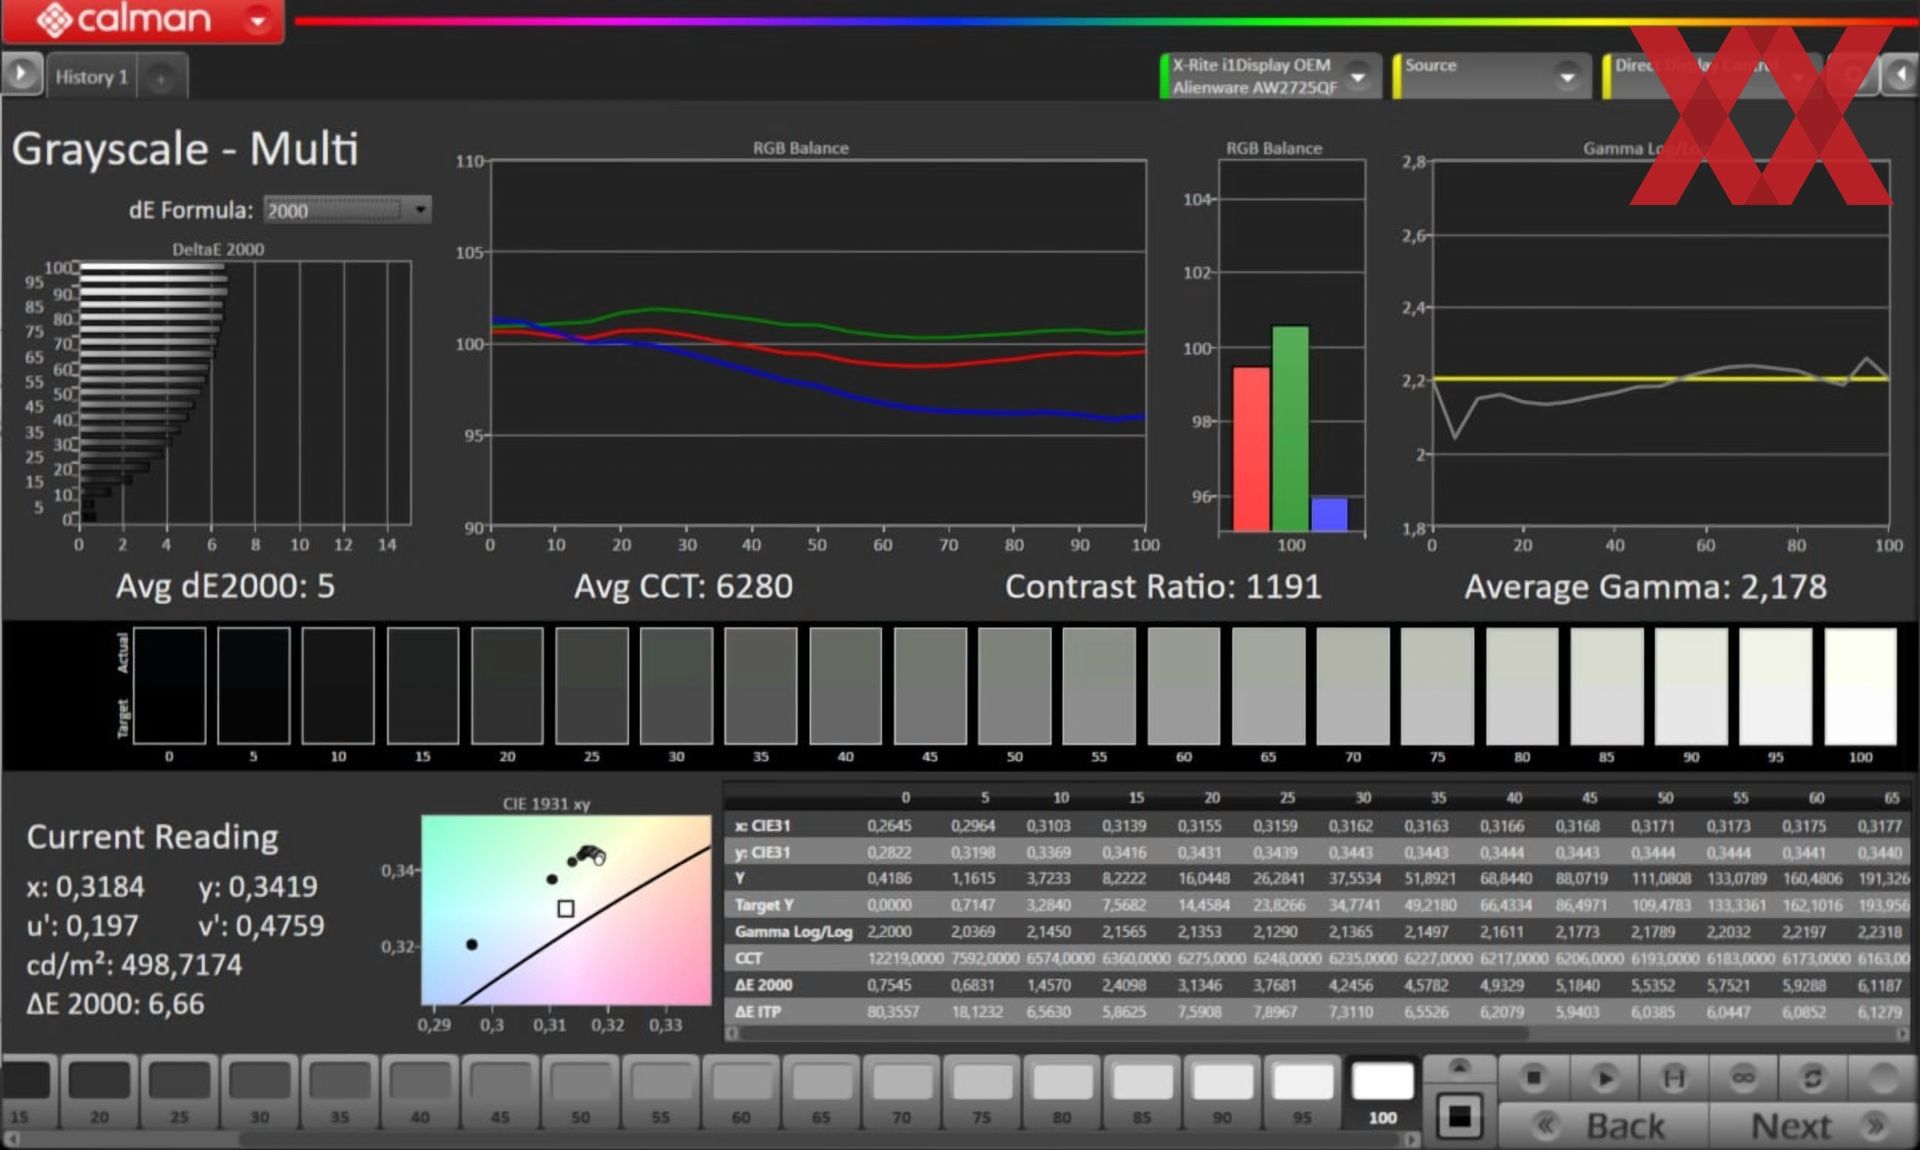Select the 15 percent gray level button

(27, 1093)
